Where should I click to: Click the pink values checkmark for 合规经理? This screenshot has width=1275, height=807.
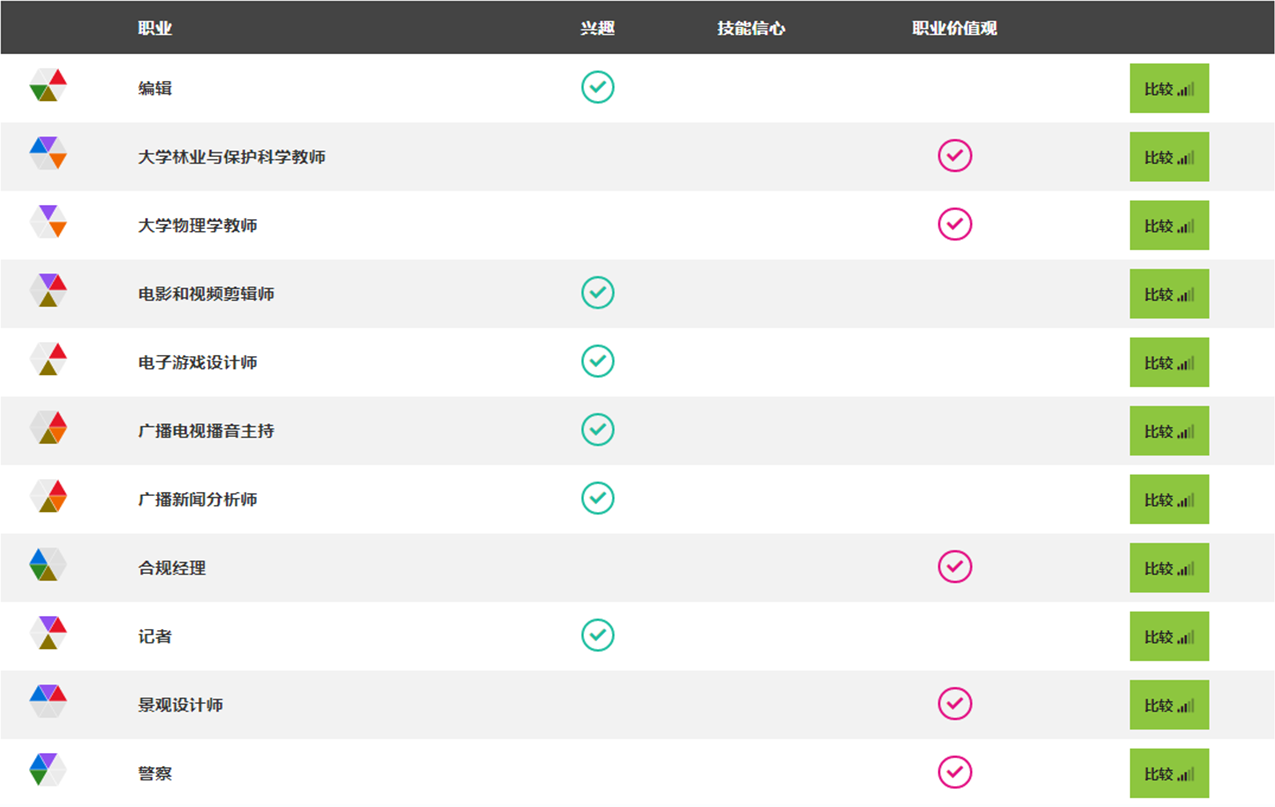(x=955, y=567)
